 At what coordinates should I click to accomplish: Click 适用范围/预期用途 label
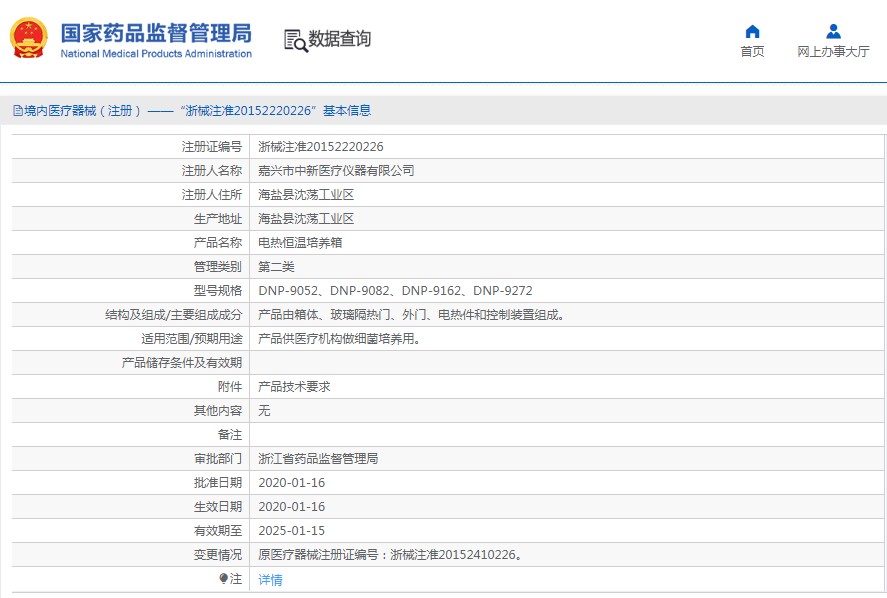pyautogui.click(x=192, y=339)
